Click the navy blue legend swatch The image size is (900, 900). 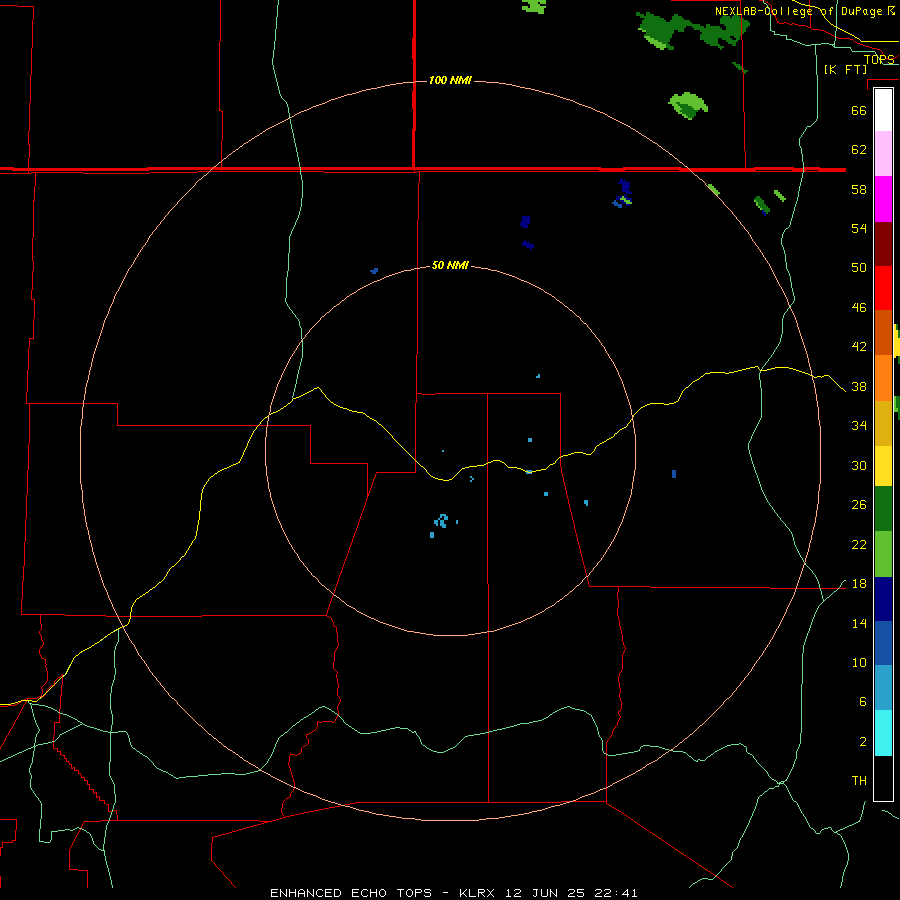883,599
